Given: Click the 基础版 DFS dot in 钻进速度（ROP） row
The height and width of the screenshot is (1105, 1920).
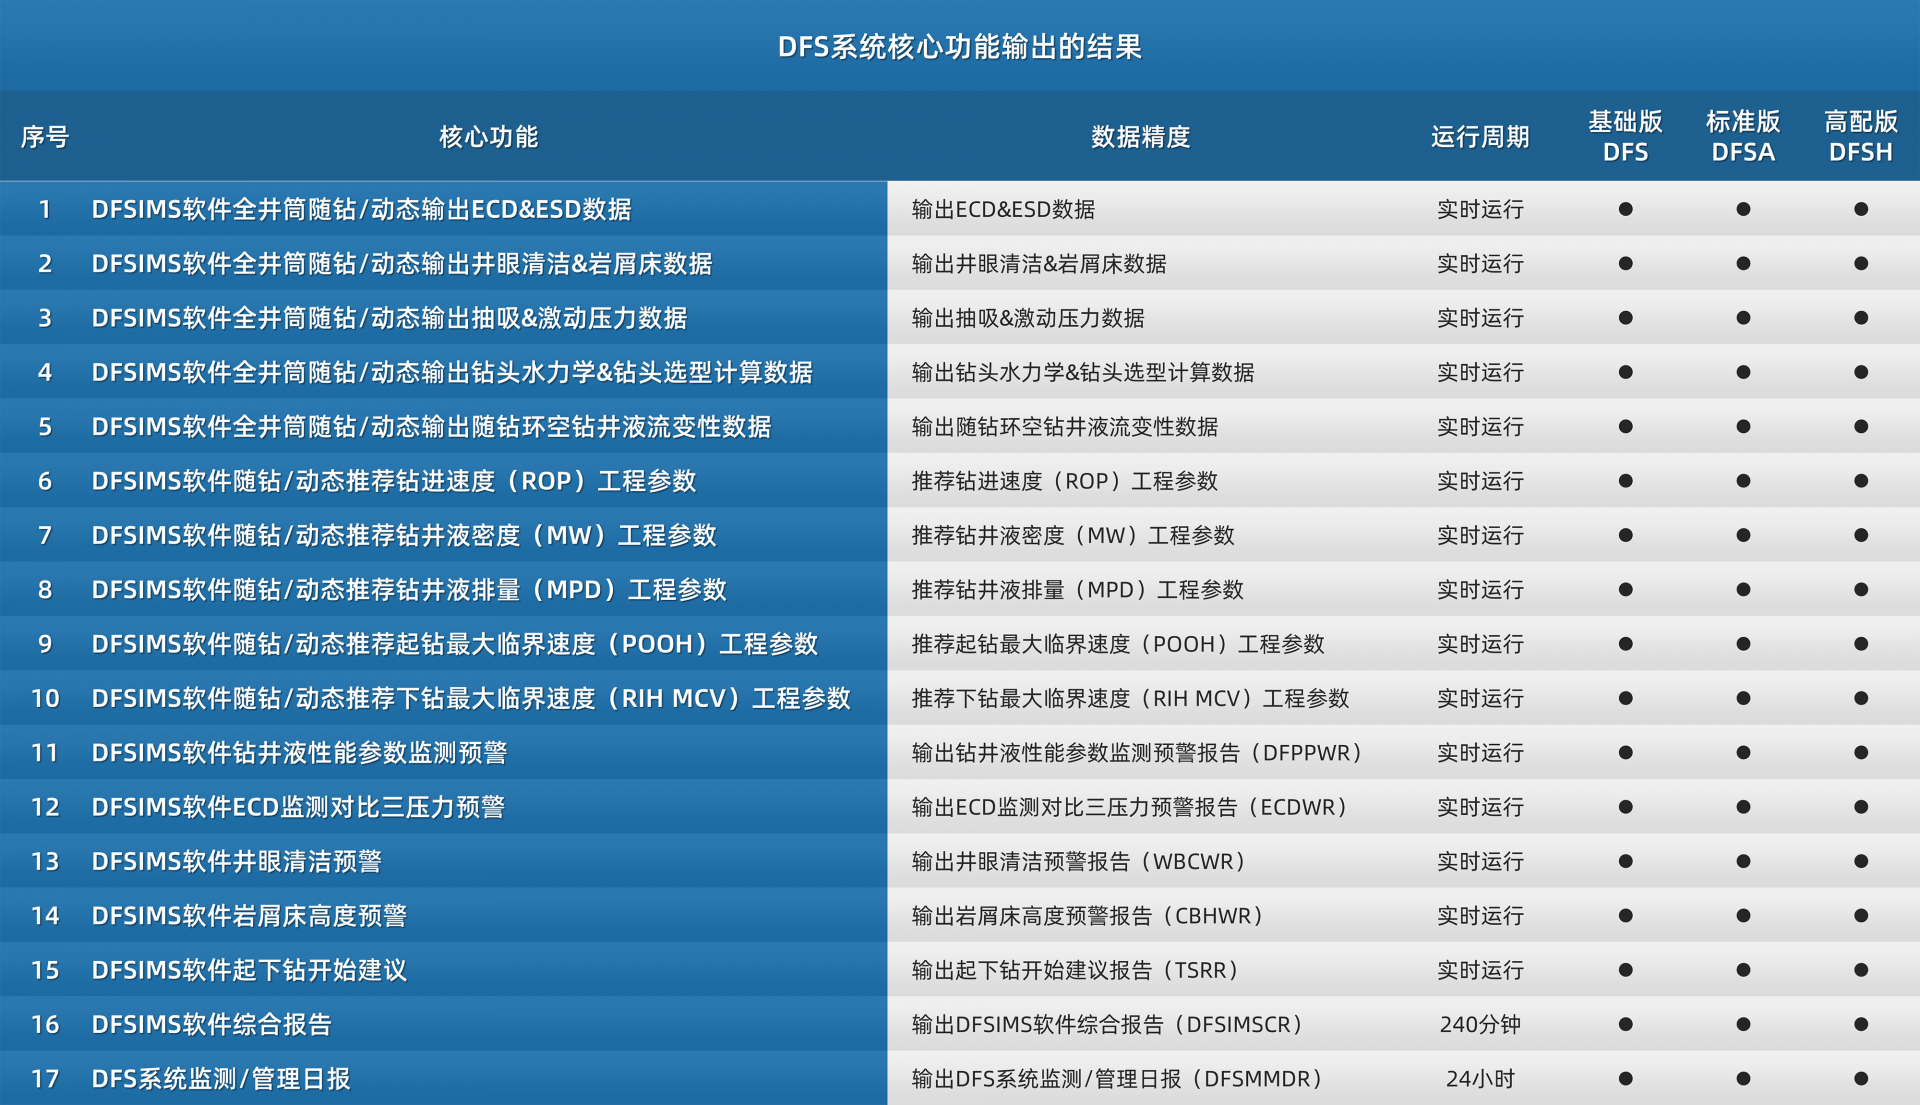Looking at the screenshot, I should pos(1625,481).
